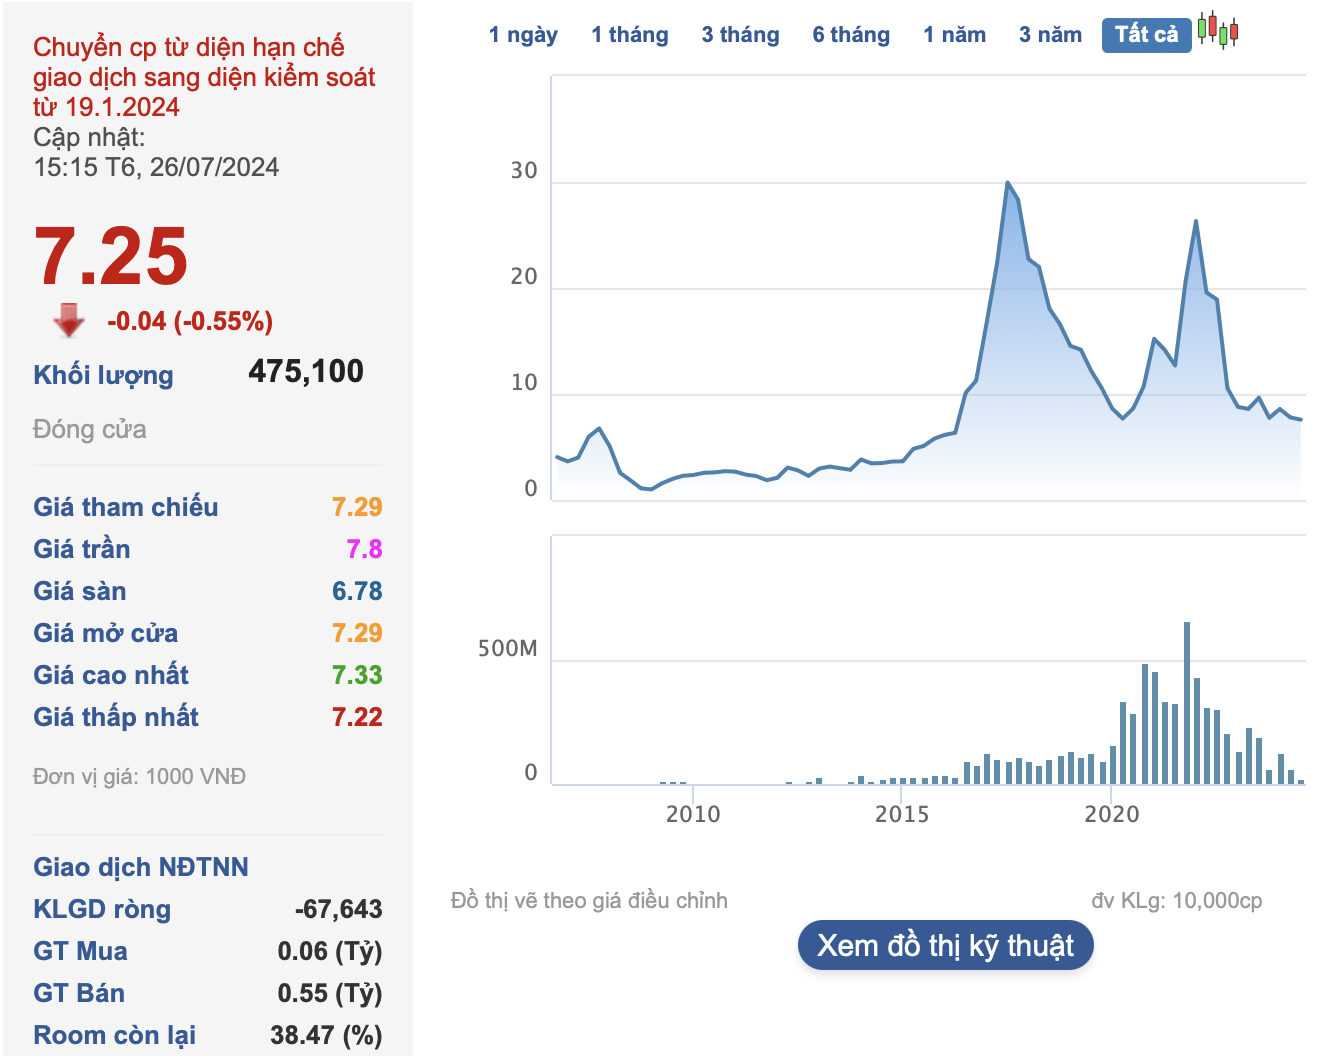Click the 2022 price peak on chart

tap(1196, 221)
